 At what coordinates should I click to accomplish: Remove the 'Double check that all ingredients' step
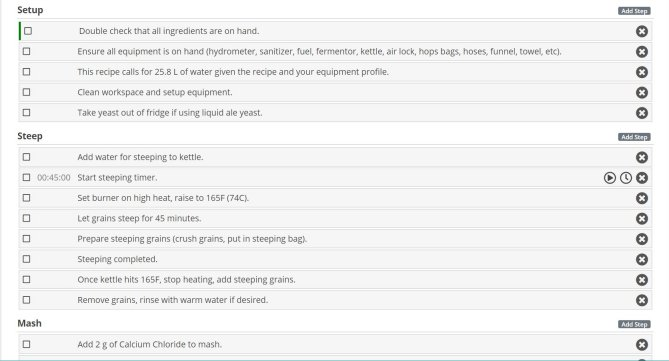coord(642,31)
